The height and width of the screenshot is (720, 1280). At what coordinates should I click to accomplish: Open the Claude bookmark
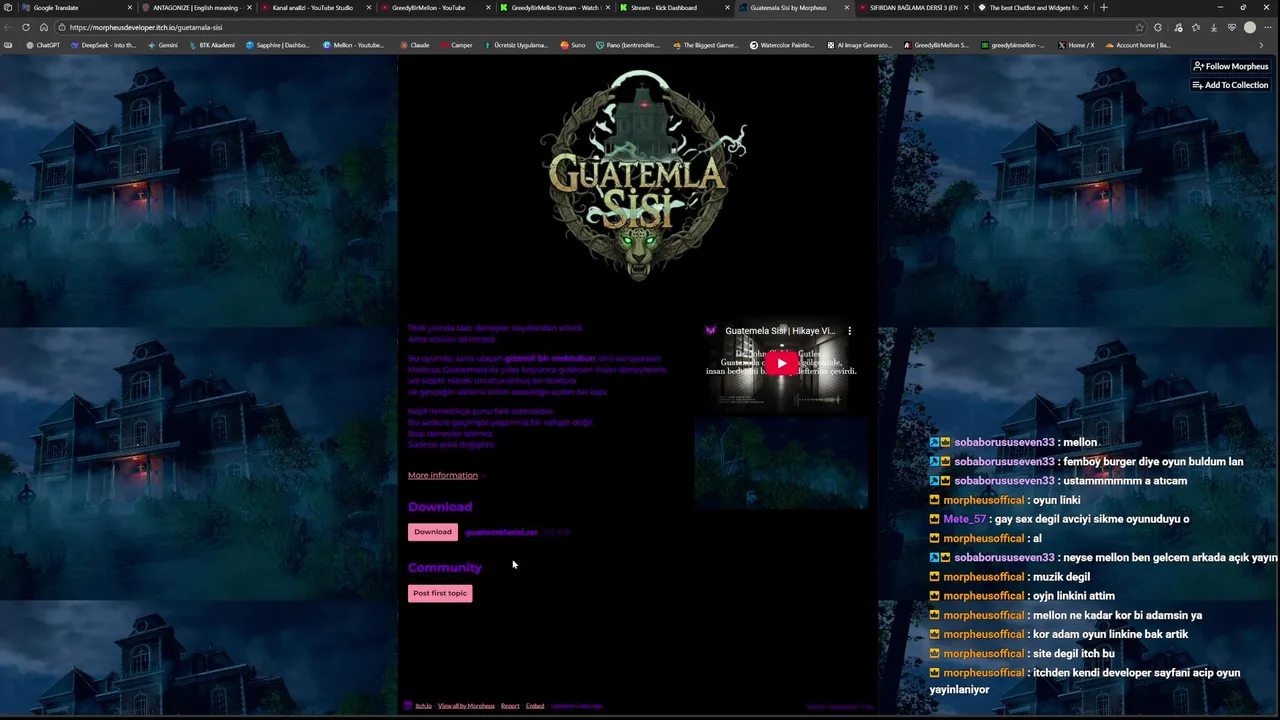415,45
